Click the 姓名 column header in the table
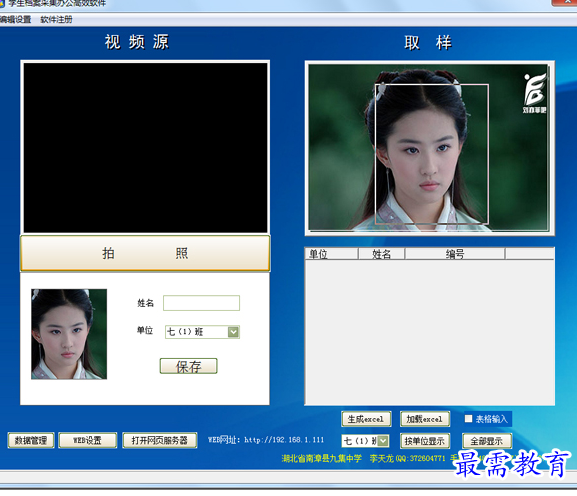Screen dimensions: 577x496 [382, 254]
